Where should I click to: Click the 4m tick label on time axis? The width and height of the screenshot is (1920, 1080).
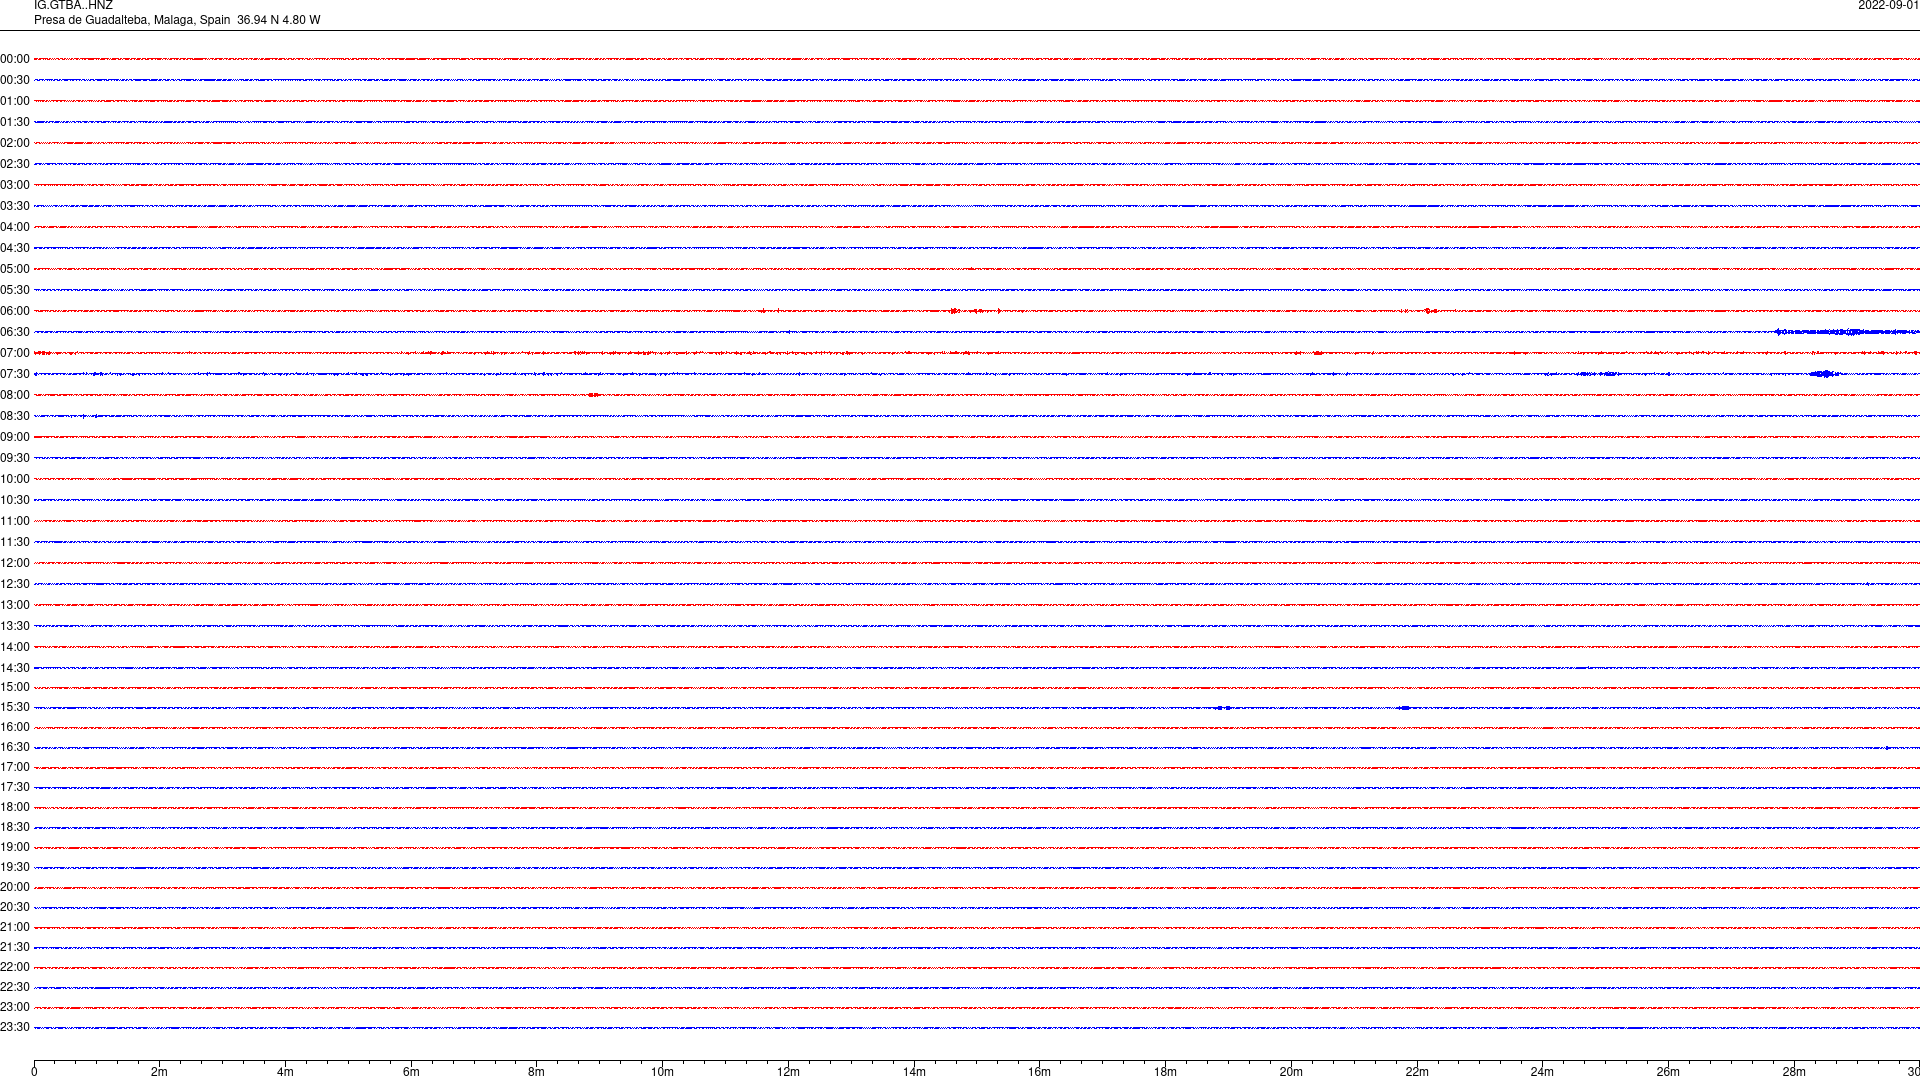click(285, 1072)
